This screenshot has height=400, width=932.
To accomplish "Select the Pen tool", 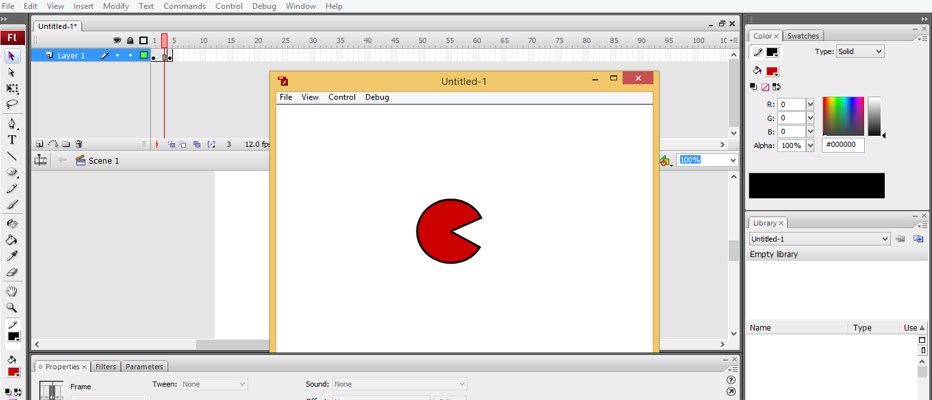I will click(x=11, y=124).
